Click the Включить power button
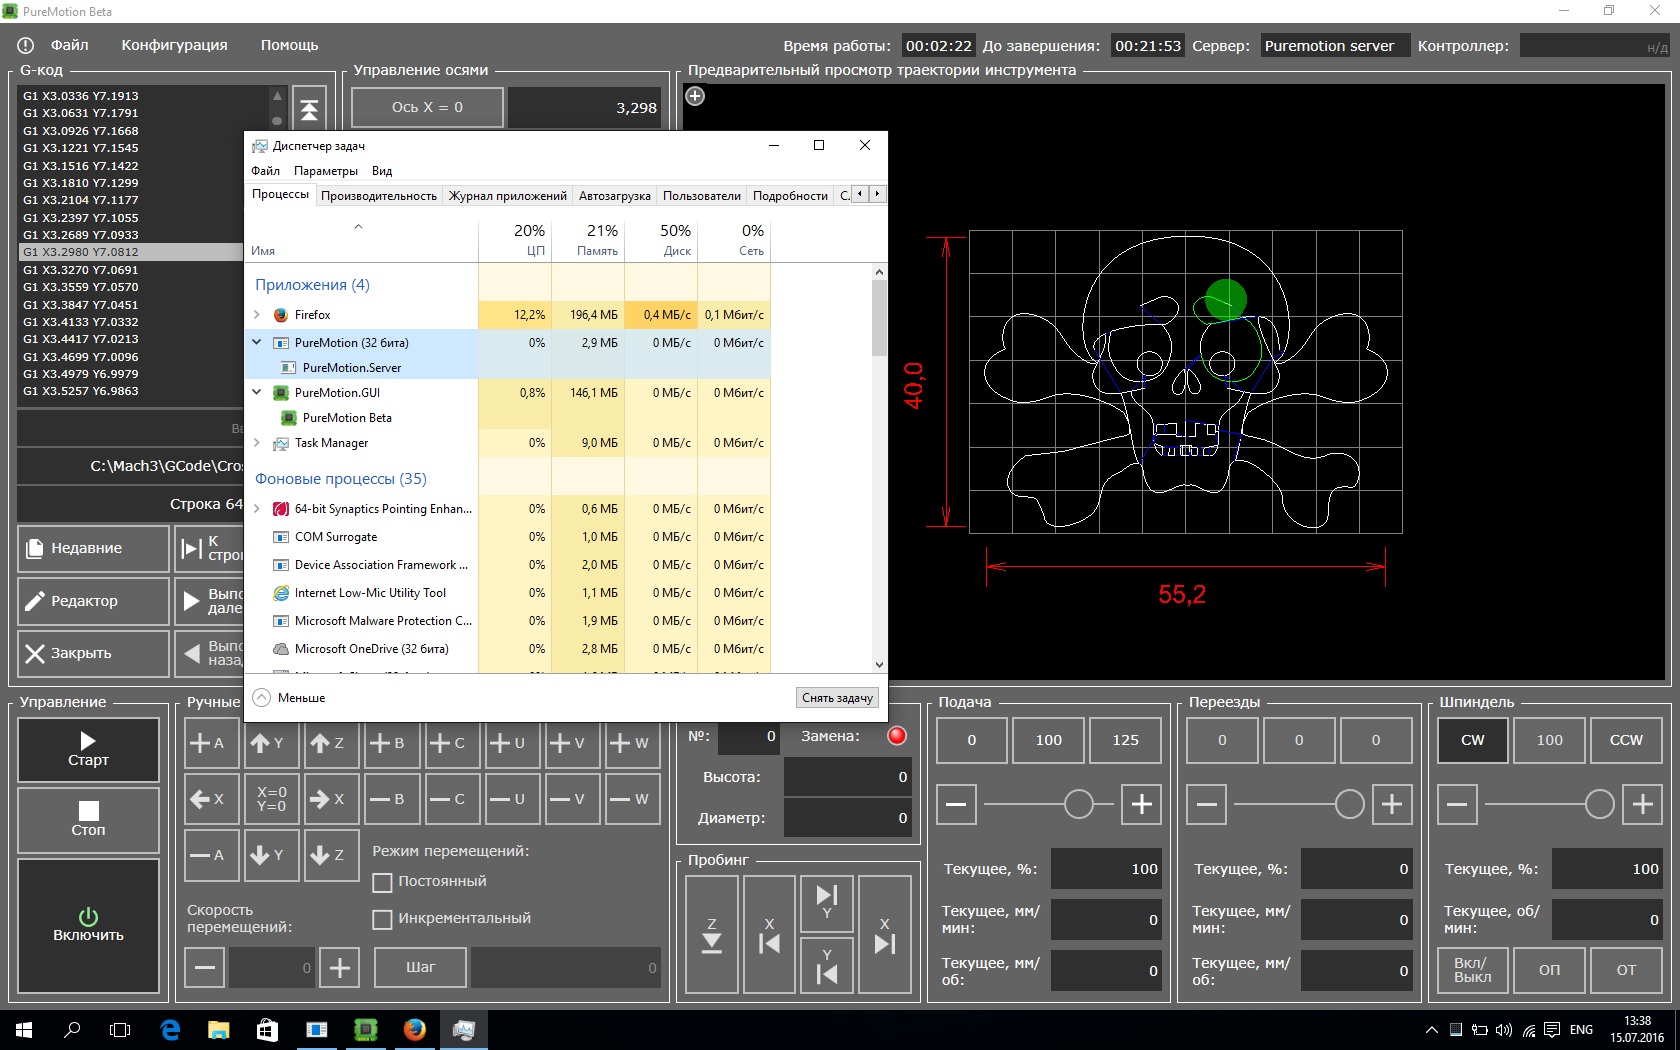 click(x=88, y=925)
